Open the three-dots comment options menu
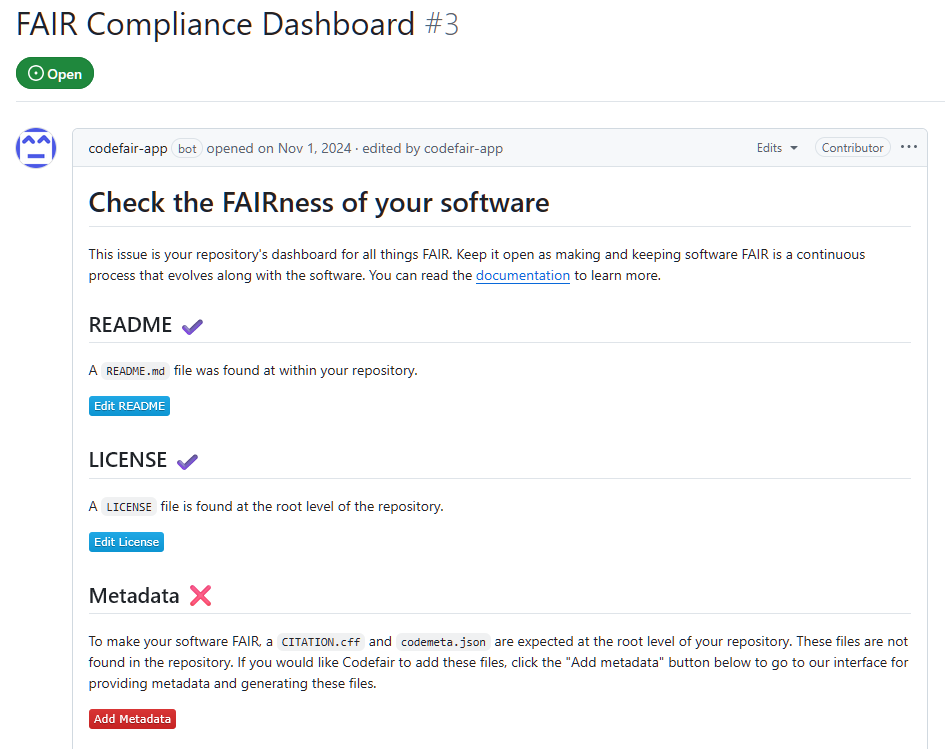945x749 pixels. pyautogui.click(x=908, y=147)
